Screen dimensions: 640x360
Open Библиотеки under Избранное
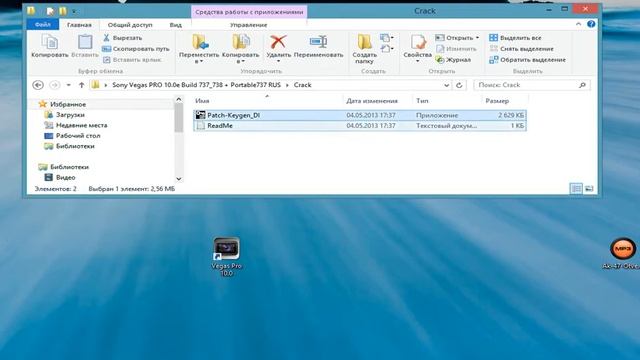tap(75, 146)
